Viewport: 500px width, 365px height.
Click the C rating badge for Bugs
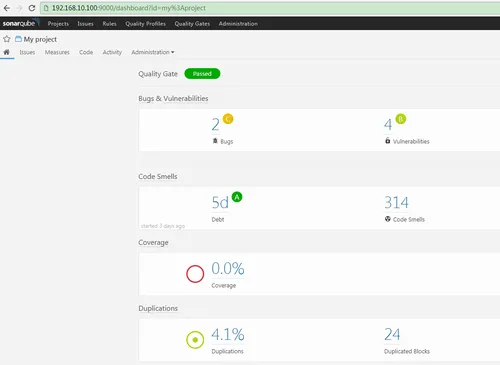coord(228,119)
